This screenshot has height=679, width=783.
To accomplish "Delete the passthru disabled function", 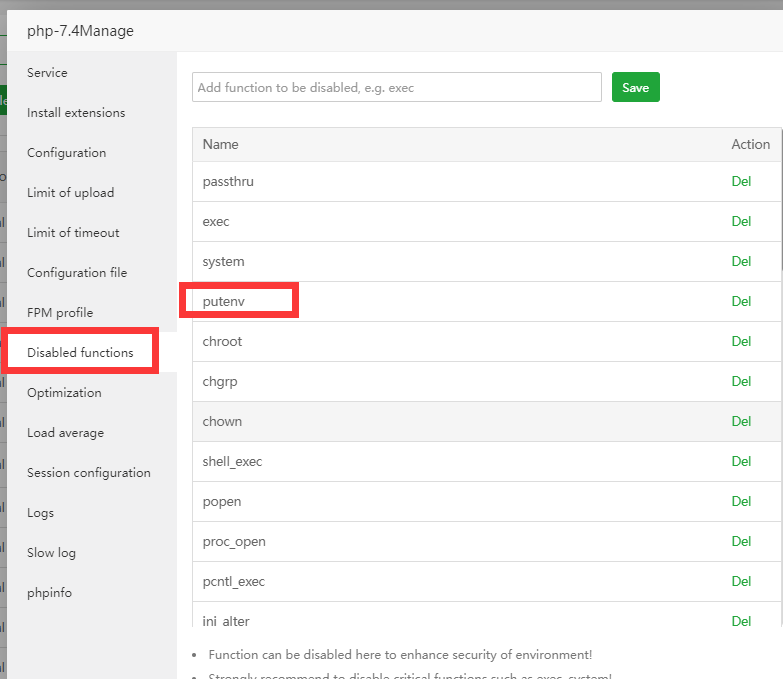I will [x=741, y=182].
